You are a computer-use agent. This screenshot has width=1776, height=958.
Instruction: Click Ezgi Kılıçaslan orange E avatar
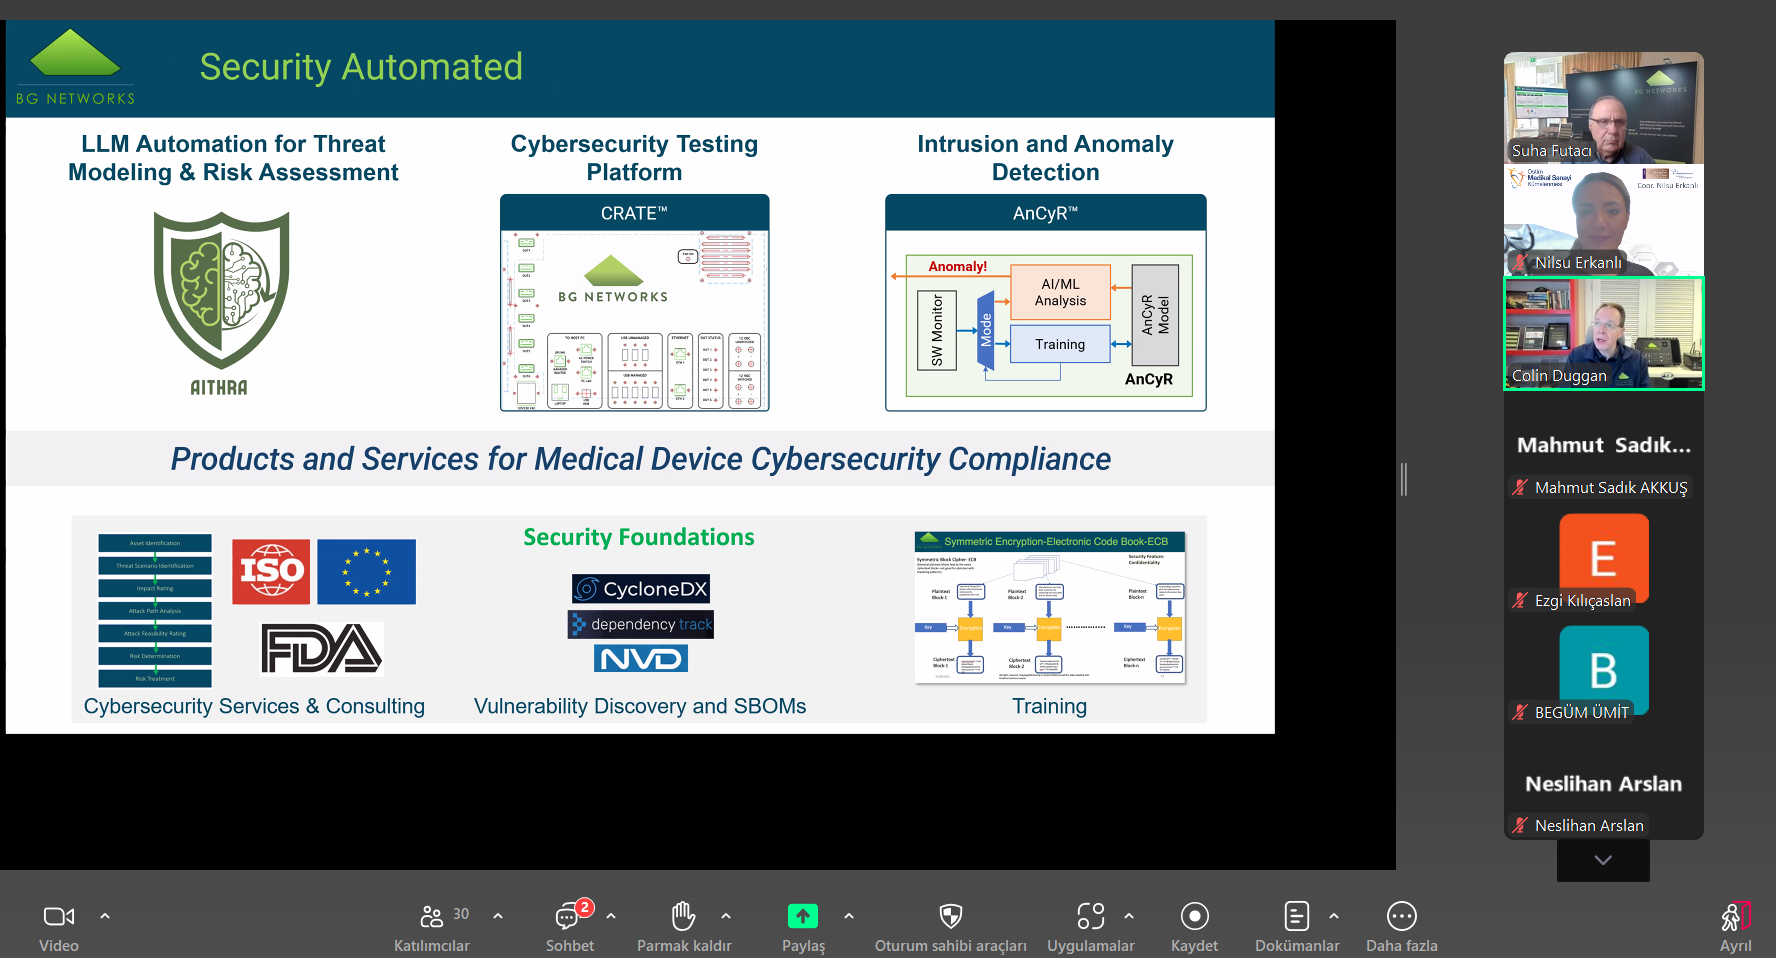[x=1604, y=558]
